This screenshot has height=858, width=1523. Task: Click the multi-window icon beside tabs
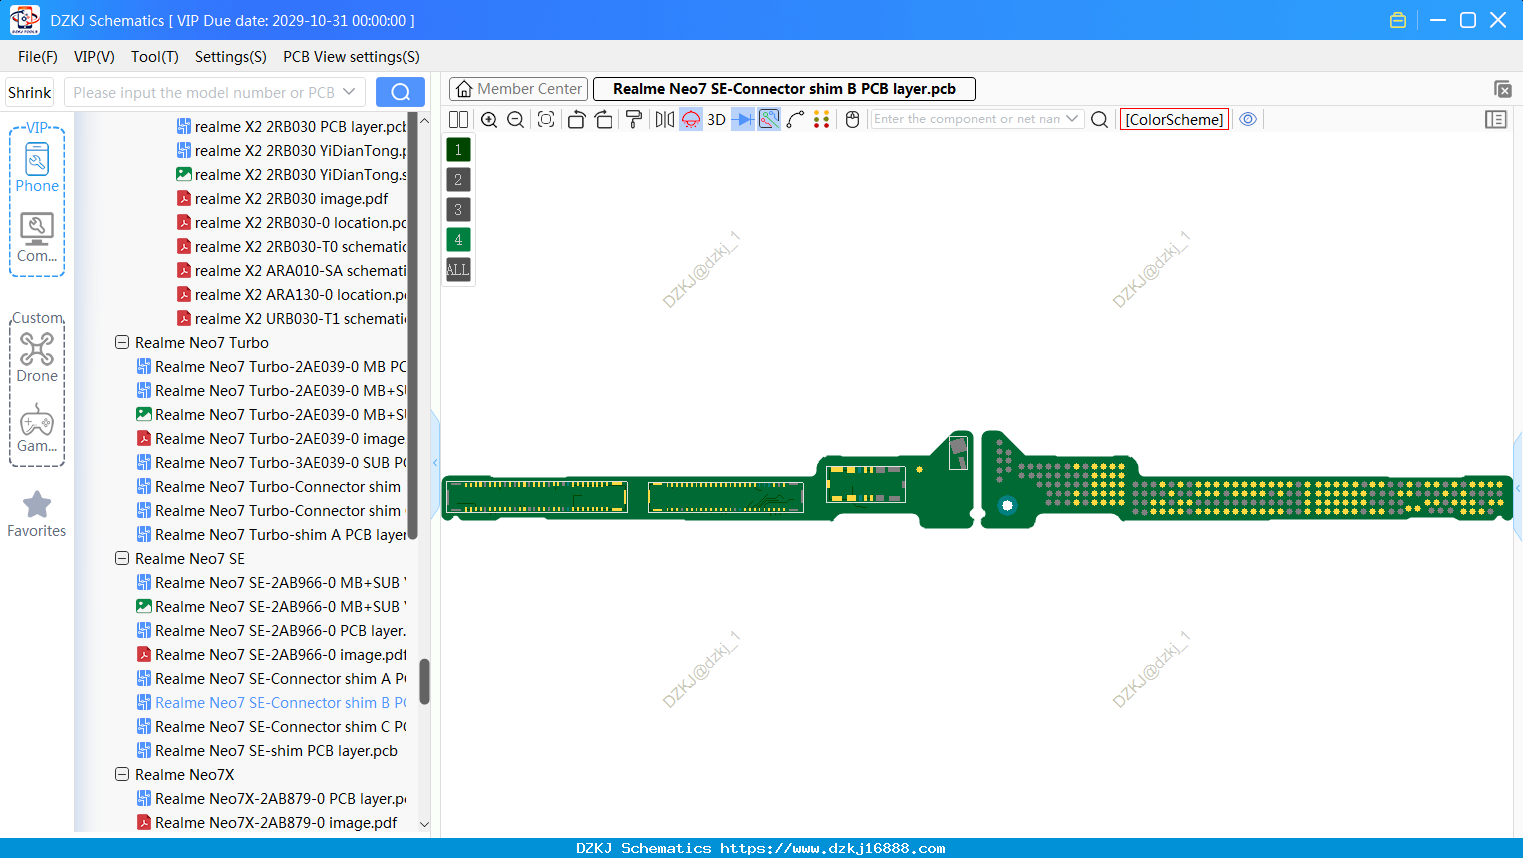pyautogui.click(x=1502, y=89)
